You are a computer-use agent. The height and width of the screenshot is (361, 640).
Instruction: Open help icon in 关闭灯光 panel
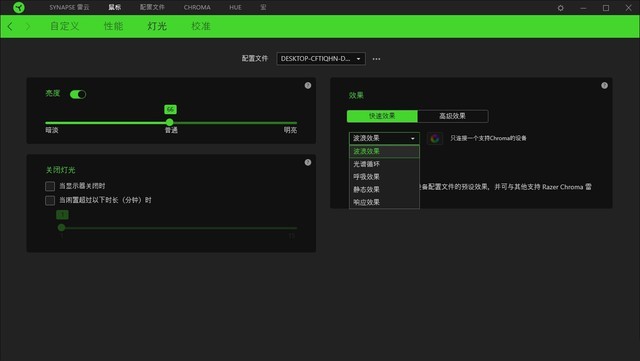(x=308, y=162)
